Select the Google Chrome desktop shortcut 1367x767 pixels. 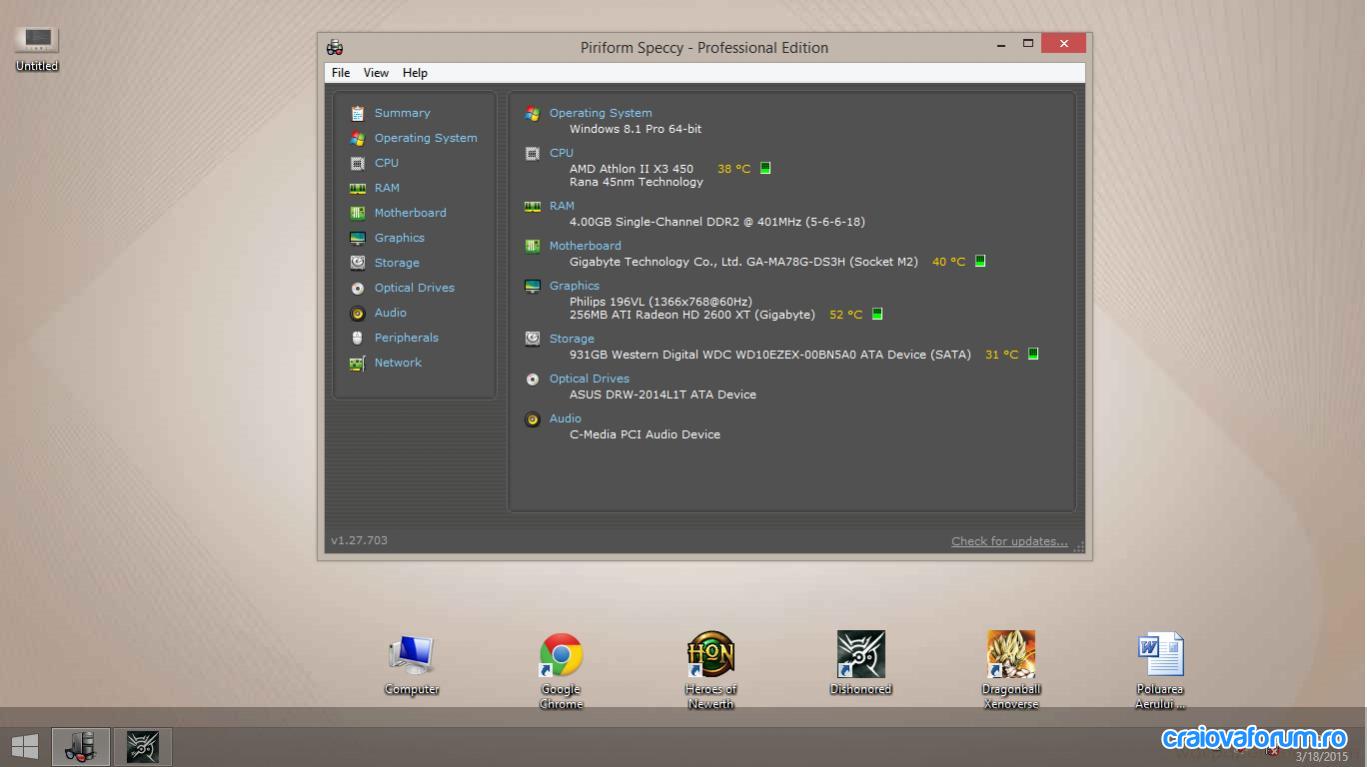tap(561, 670)
